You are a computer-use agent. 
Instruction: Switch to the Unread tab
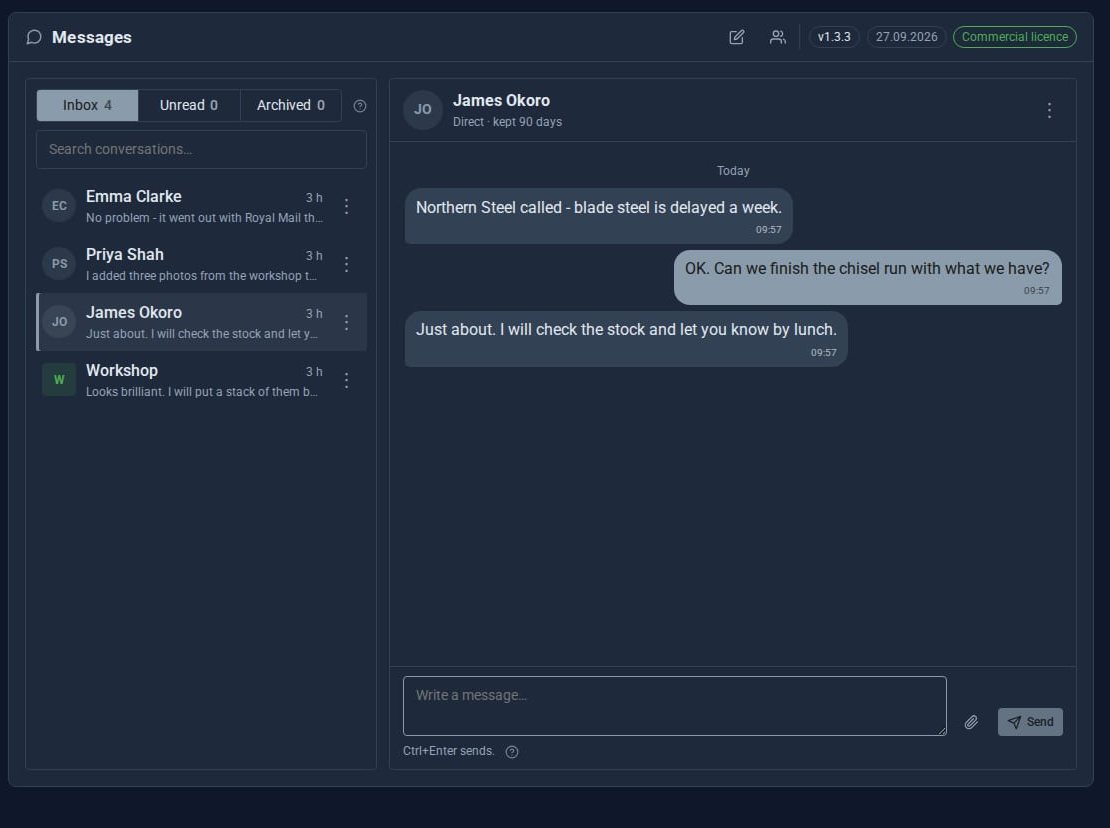coord(189,105)
